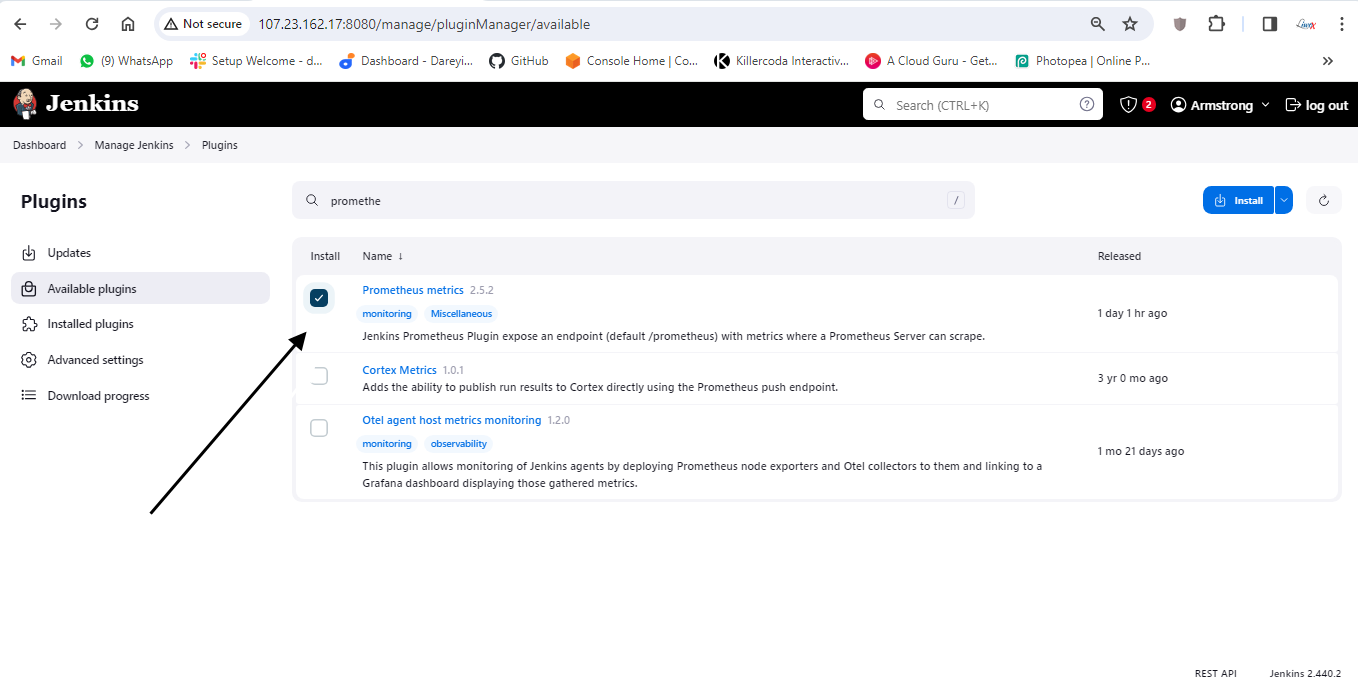
Task: Go to Advanced settings in sidebar
Action: pyautogui.click(x=95, y=360)
